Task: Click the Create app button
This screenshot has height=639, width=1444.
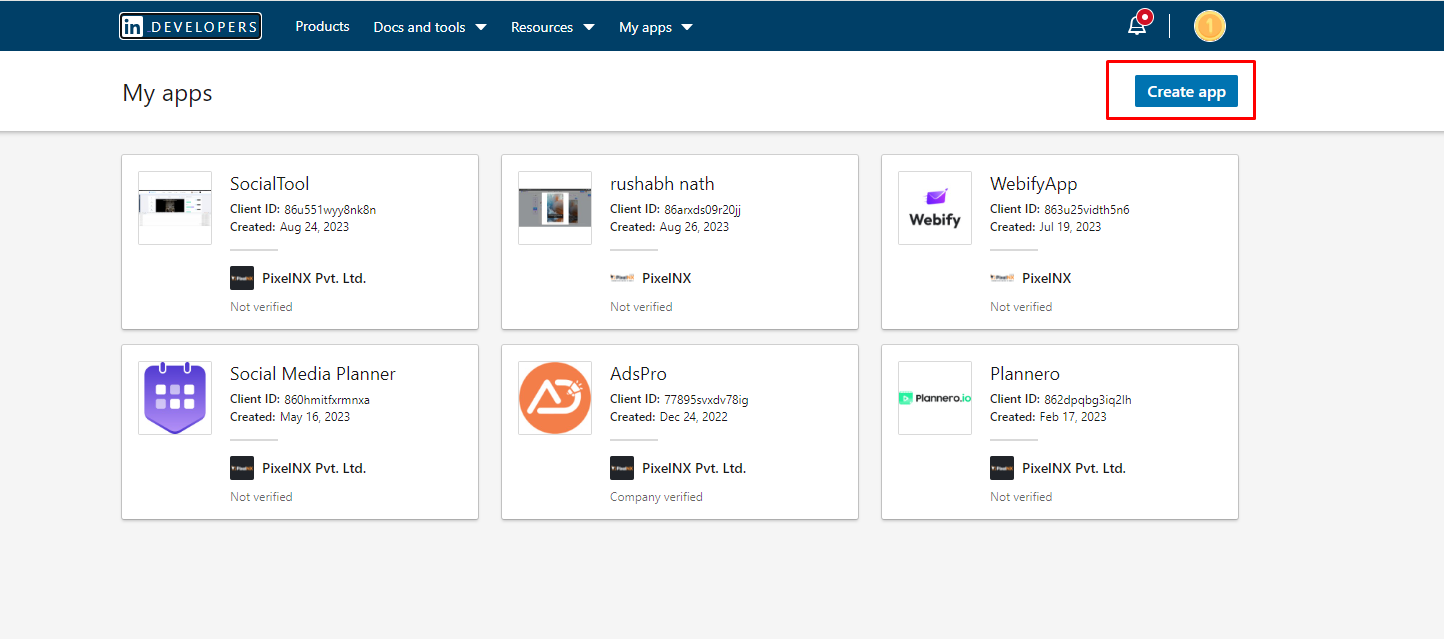Action: click(1185, 90)
